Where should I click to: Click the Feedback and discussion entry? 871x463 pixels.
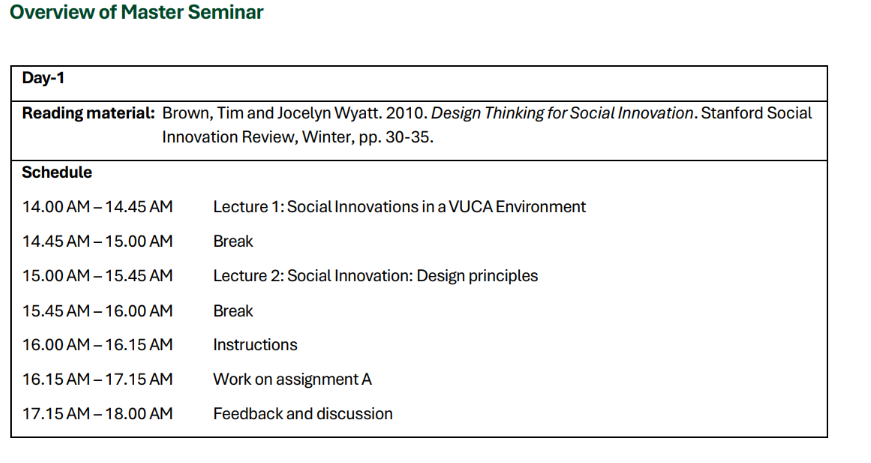tap(303, 414)
